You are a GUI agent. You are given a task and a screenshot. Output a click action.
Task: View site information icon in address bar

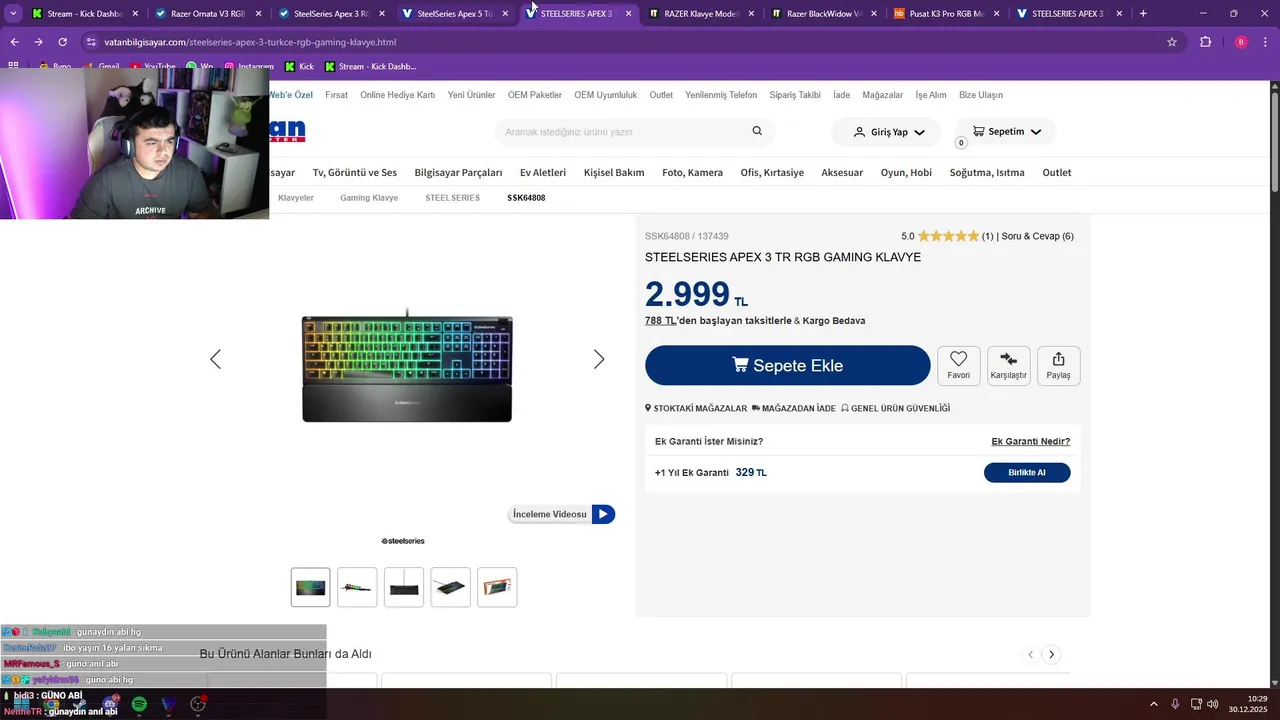[x=91, y=42]
